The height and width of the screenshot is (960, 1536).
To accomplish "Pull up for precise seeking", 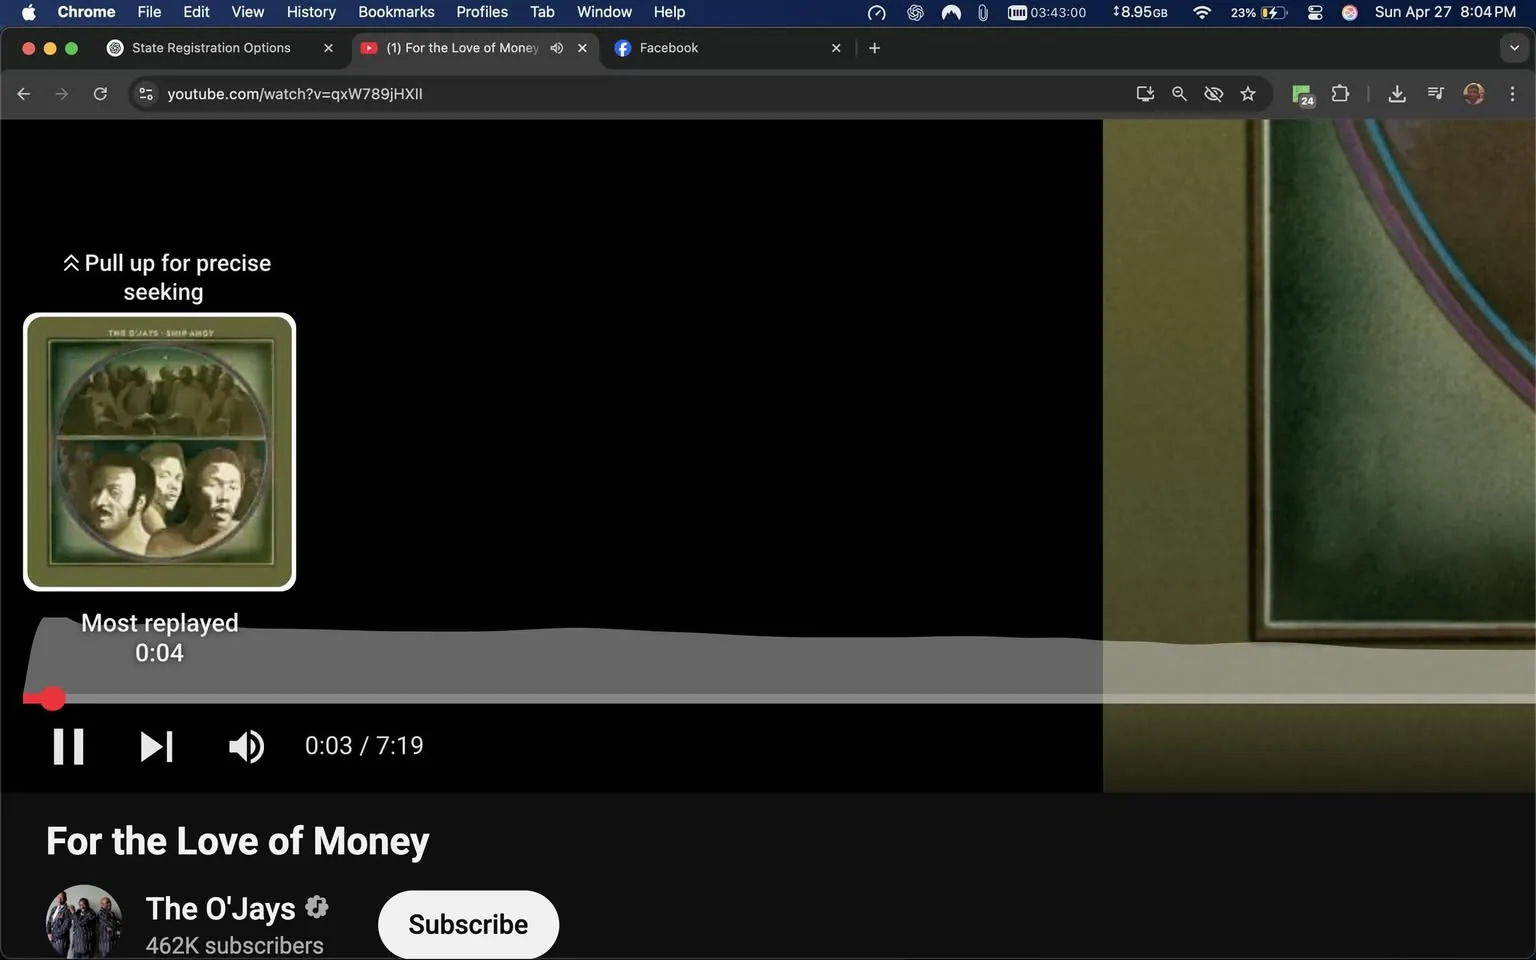I will click(166, 277).
